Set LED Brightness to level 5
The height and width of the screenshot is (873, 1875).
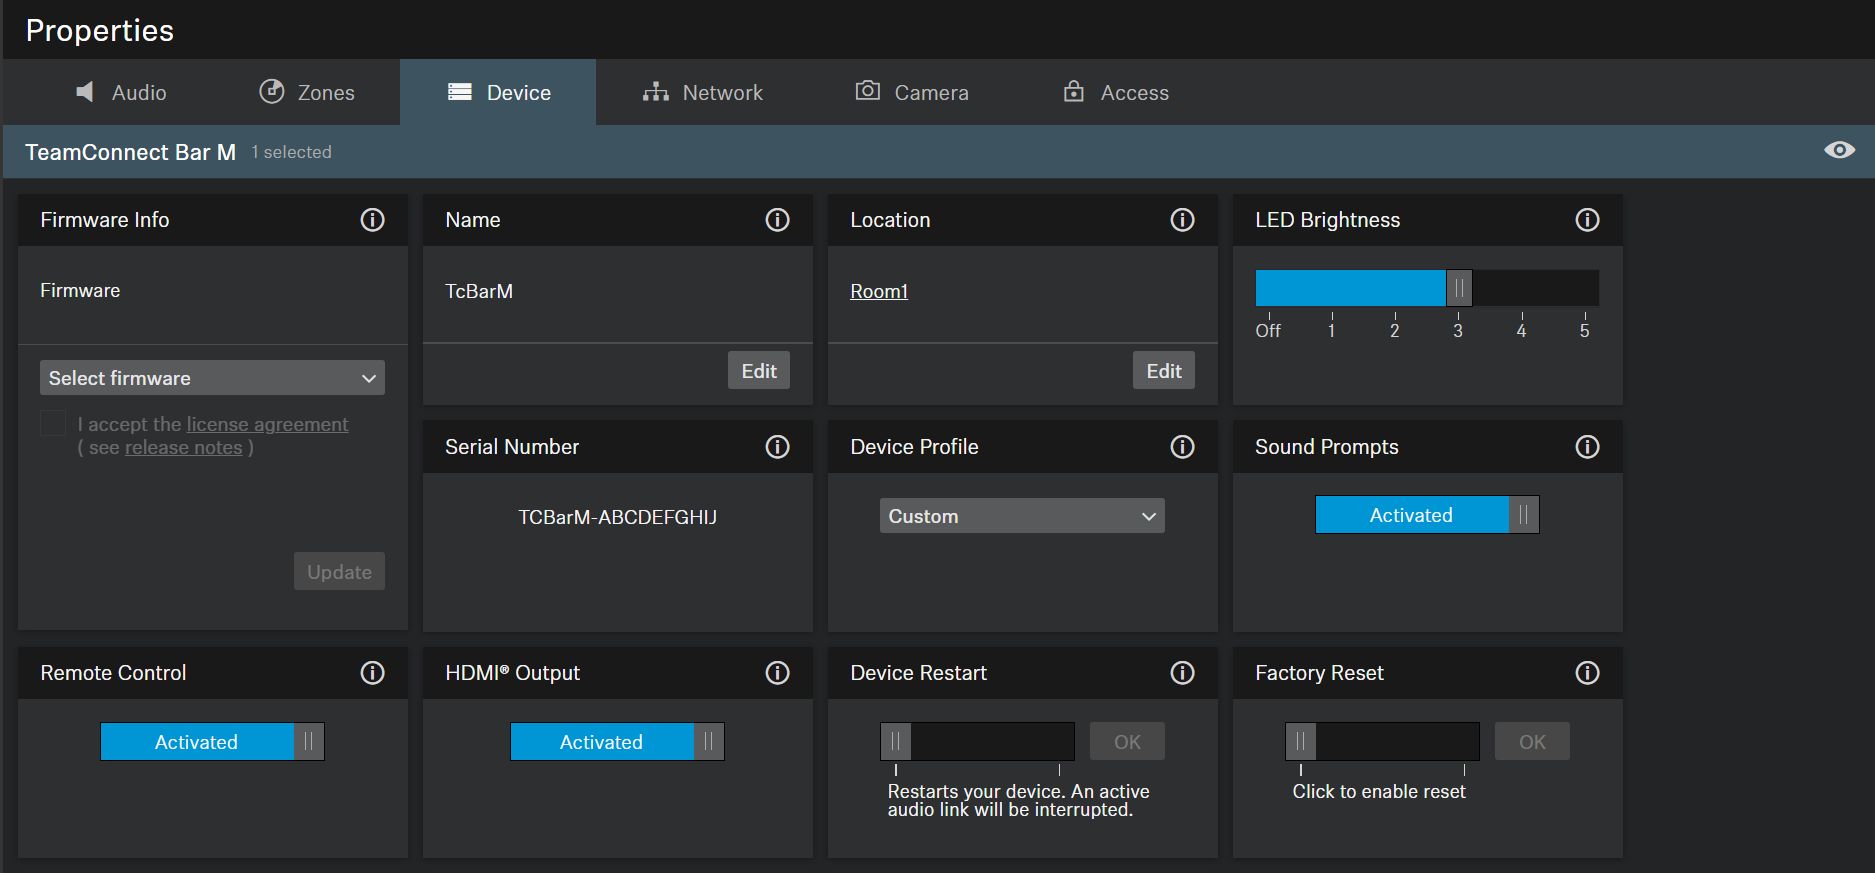pos(1585,330)
